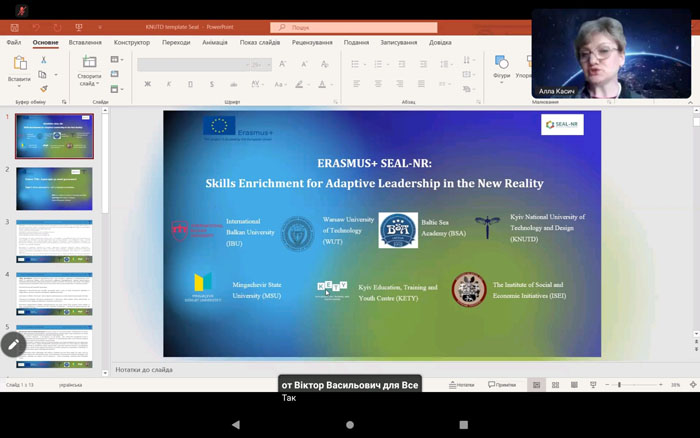
Task: Toggle the Notes (Нотатки) pane button
Action: point(461,385)
